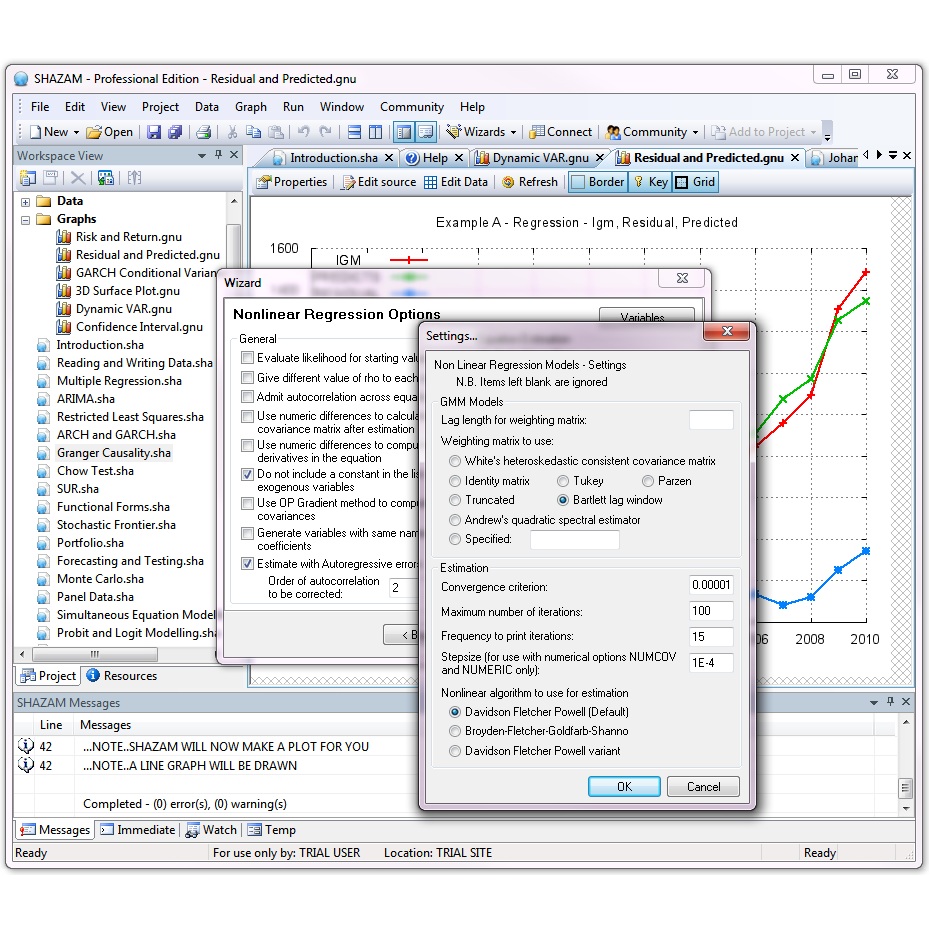Collapse the Graphs folder in tree
The width and height of the screenshot is (930, 930).
(26, 220)
